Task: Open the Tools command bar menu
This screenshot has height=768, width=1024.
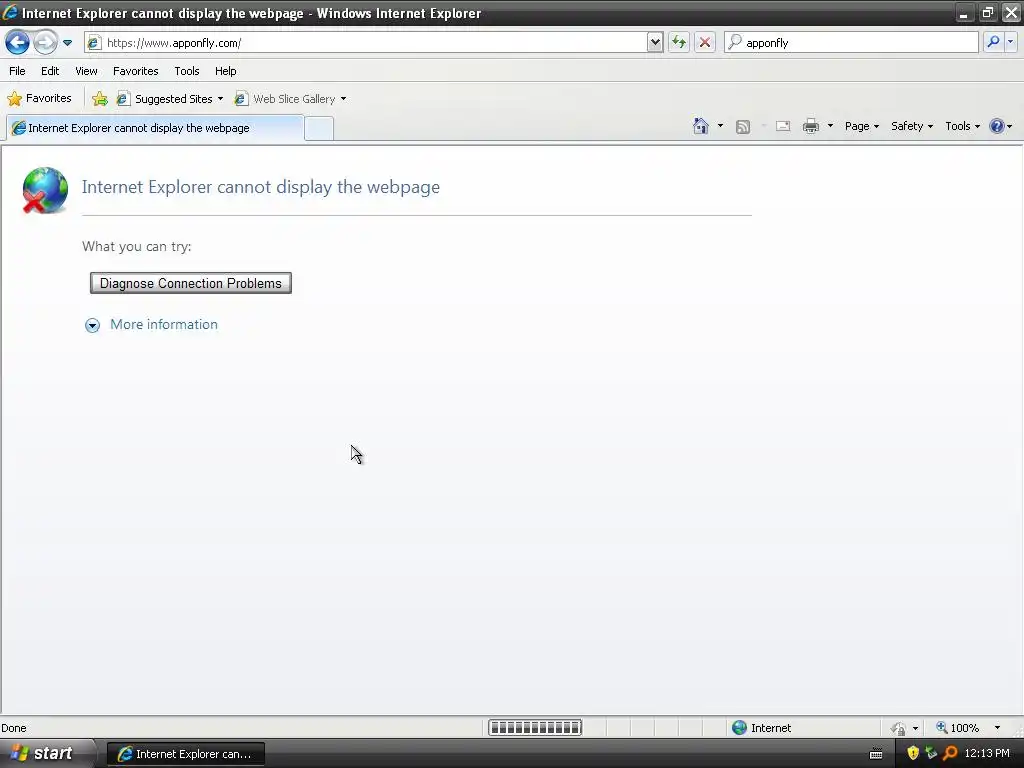Action: (x=962, y=126)
